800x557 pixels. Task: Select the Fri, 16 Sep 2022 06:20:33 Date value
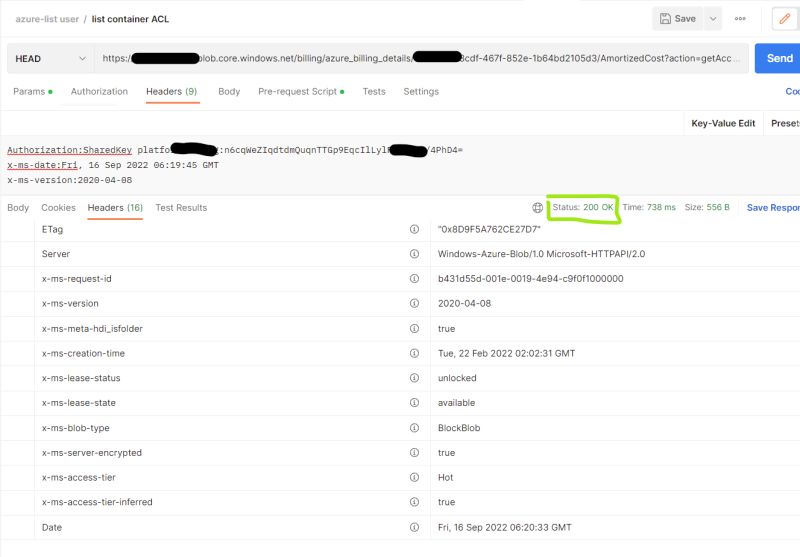[505, 527]
